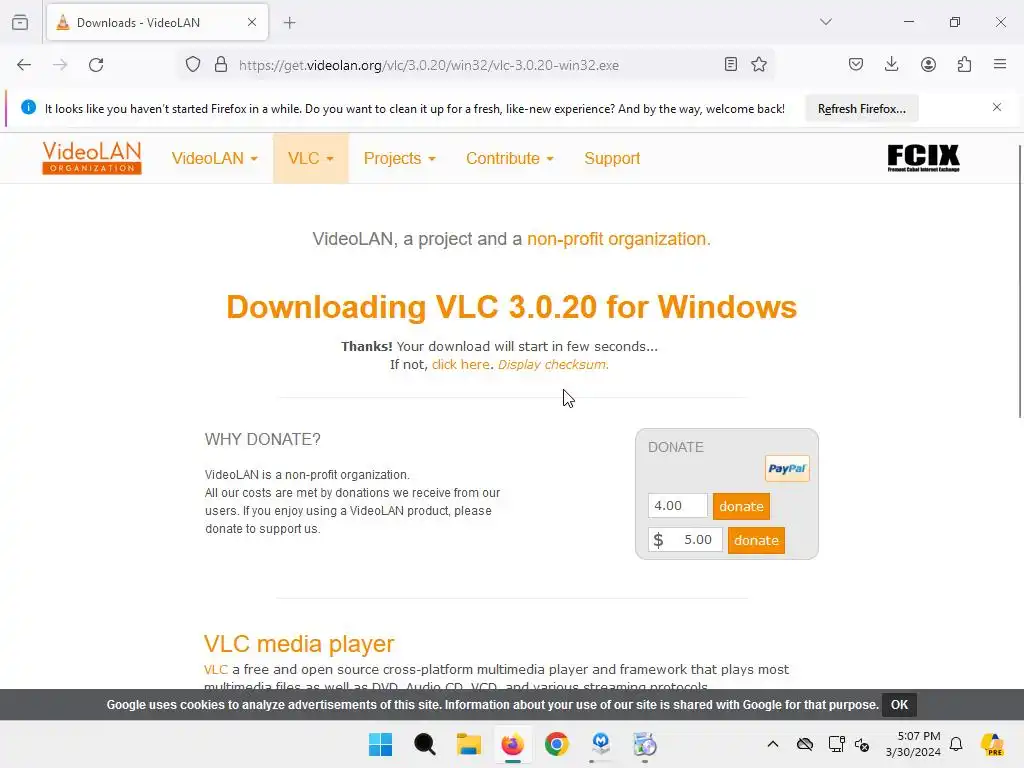Open Windows taskbar search
The height and width of the screenshot is (768, 1024).
[x=424, y=744]
